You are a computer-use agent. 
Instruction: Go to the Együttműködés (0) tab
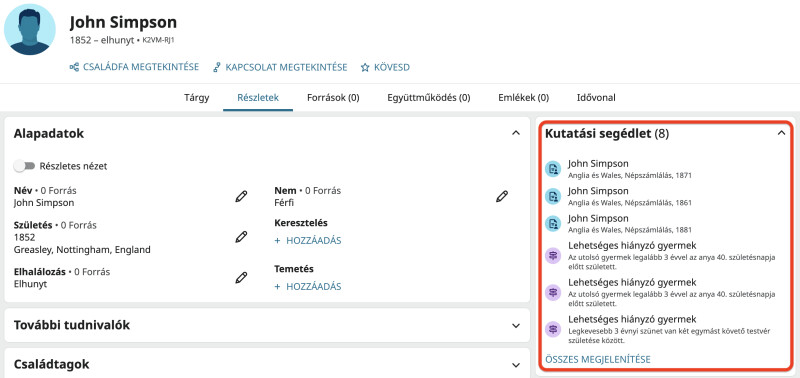click(429, 97)
